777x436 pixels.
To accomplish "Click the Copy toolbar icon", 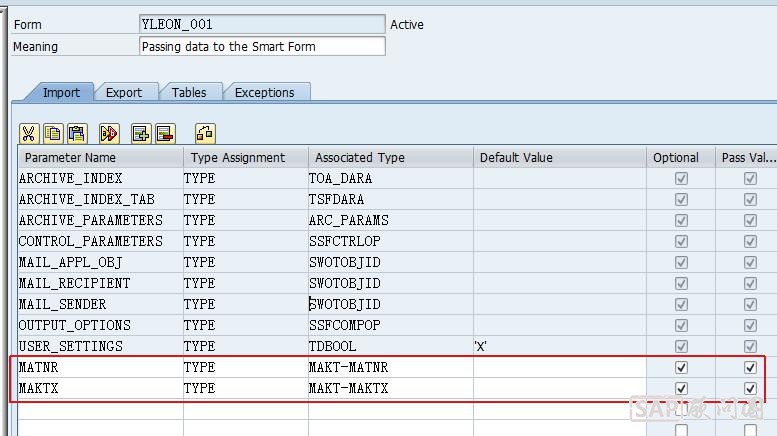I will (x=53, y=133).
